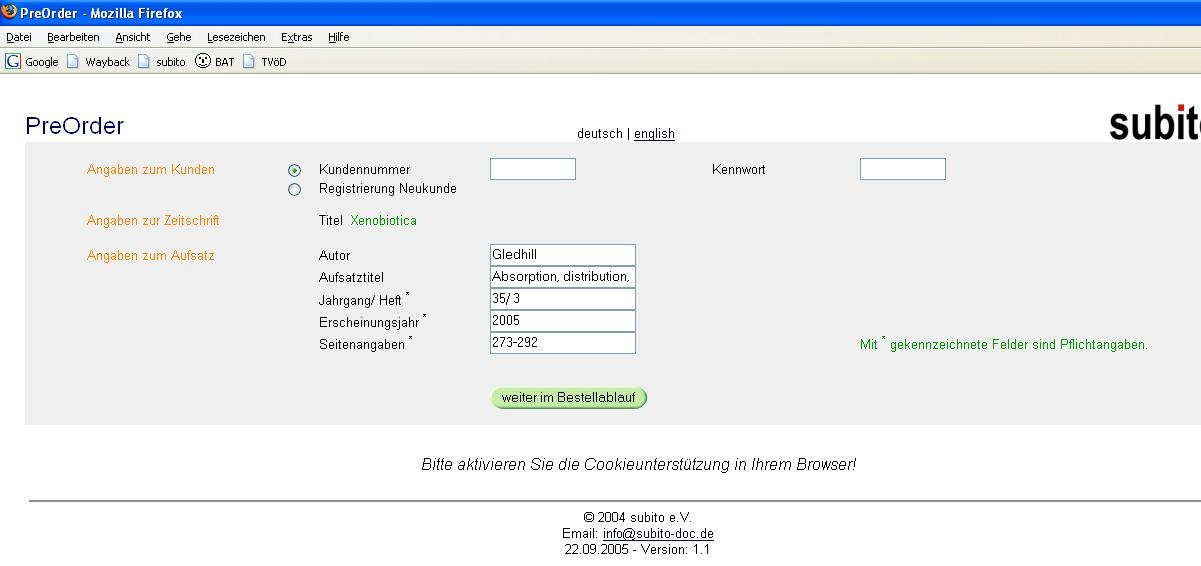Open the Hilfe menu
This screenshot has height=566, width=1201.
(x=338, y=37)
